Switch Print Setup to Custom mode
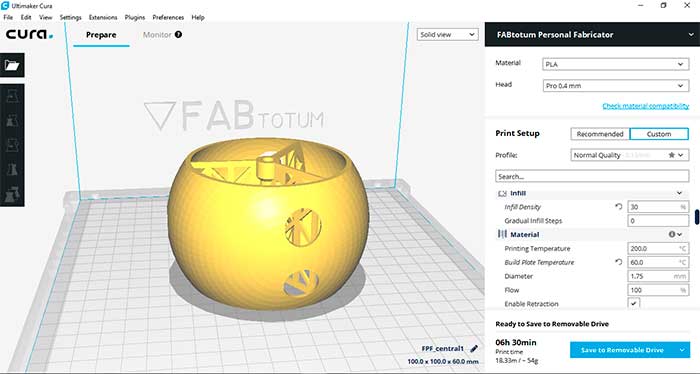700x374 pixels. [659, 134]
